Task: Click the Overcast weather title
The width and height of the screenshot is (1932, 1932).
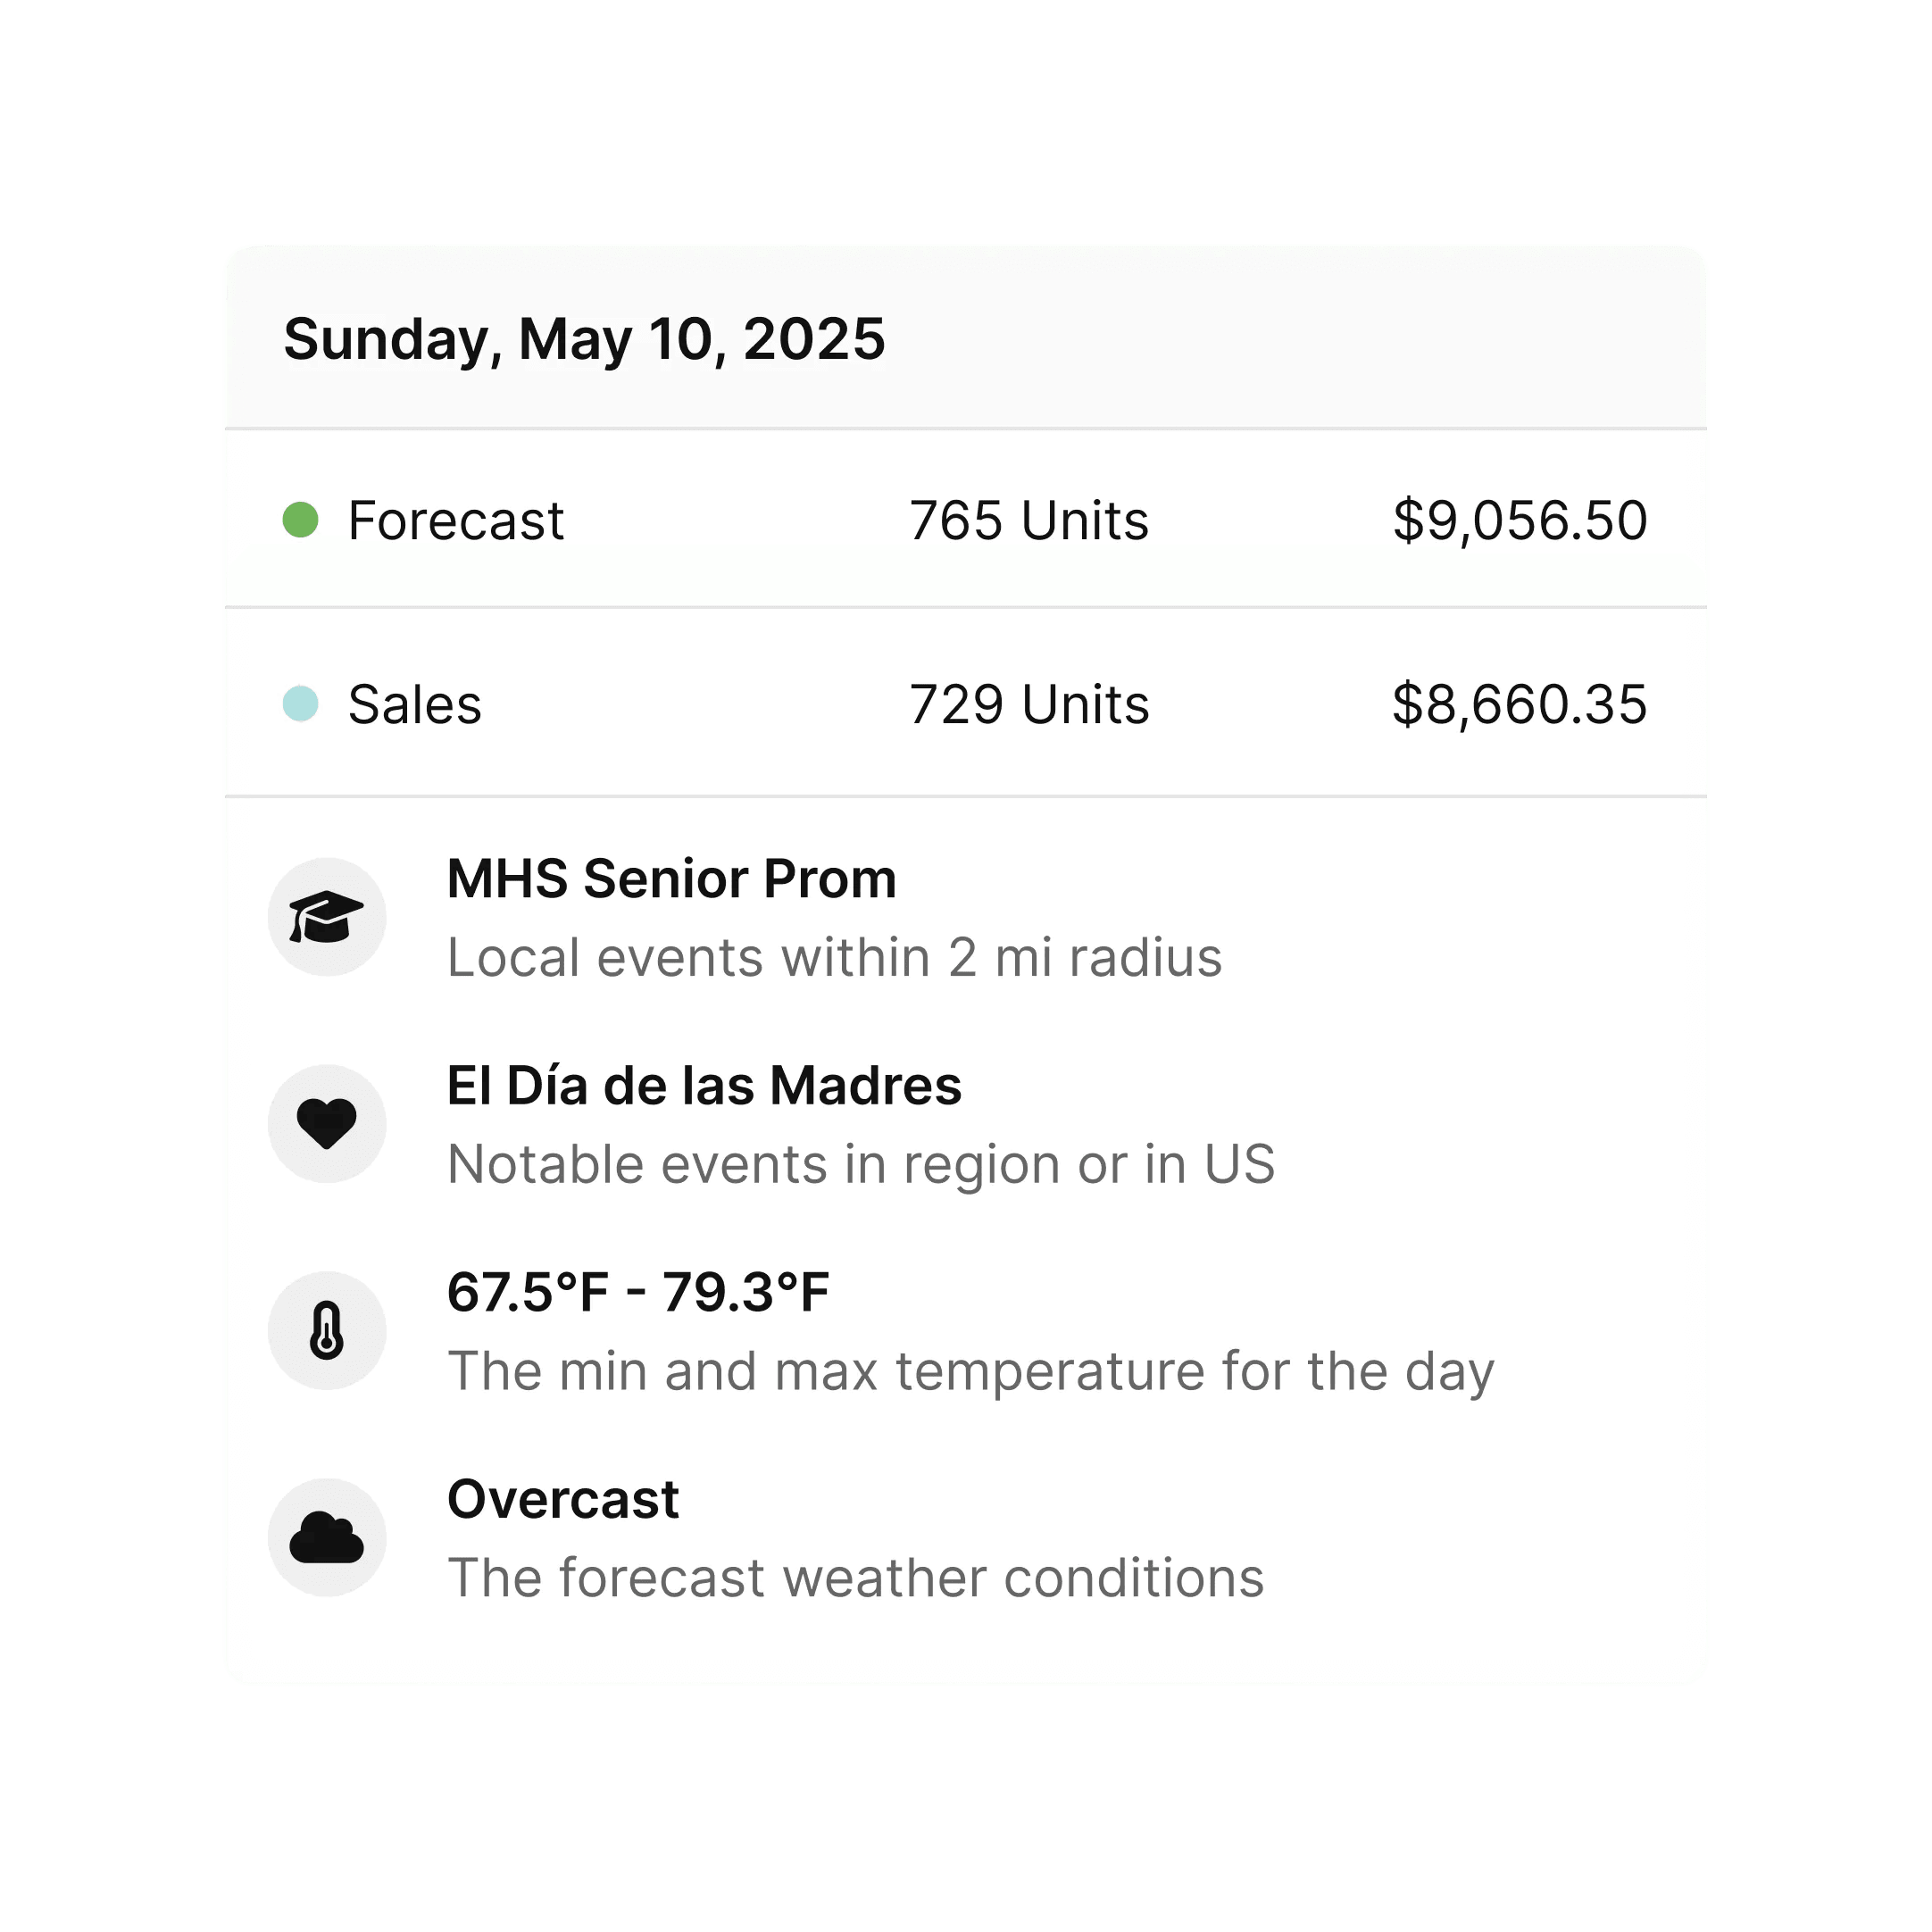Action: [x=563, y=1499]
